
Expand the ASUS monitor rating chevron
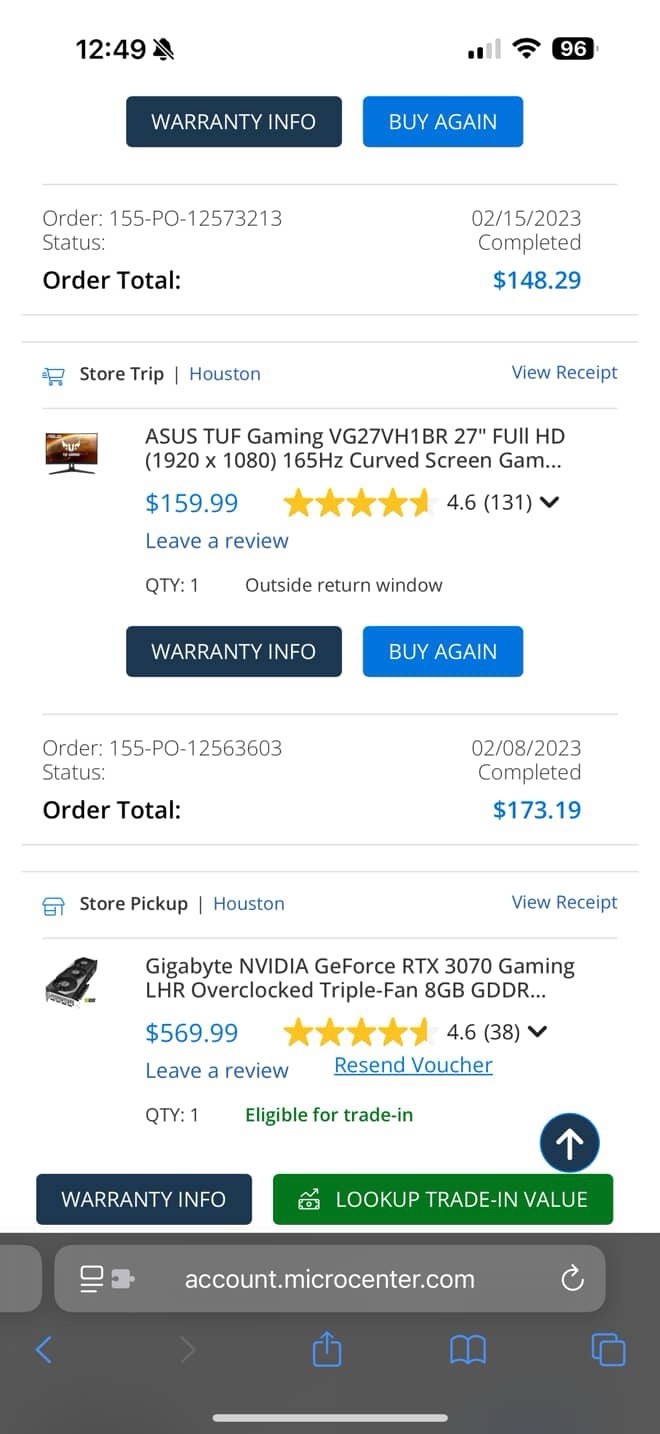tap(548, 502)
